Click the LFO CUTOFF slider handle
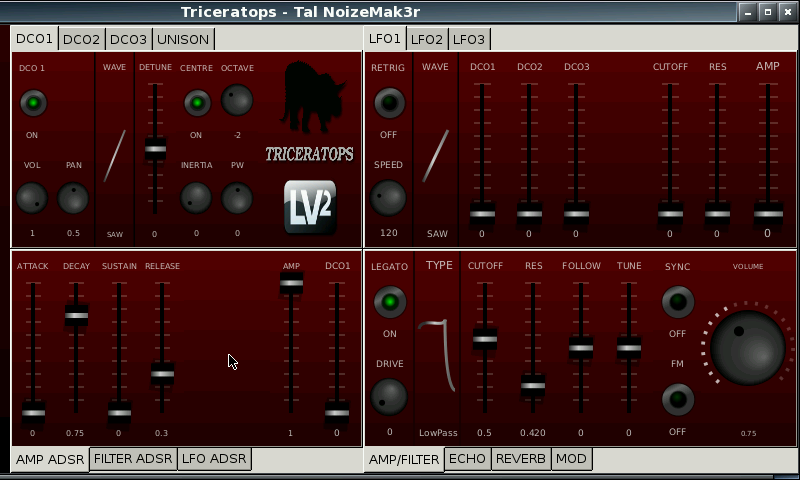The height and width of the screenshot is (480, 800). [670, 213]
